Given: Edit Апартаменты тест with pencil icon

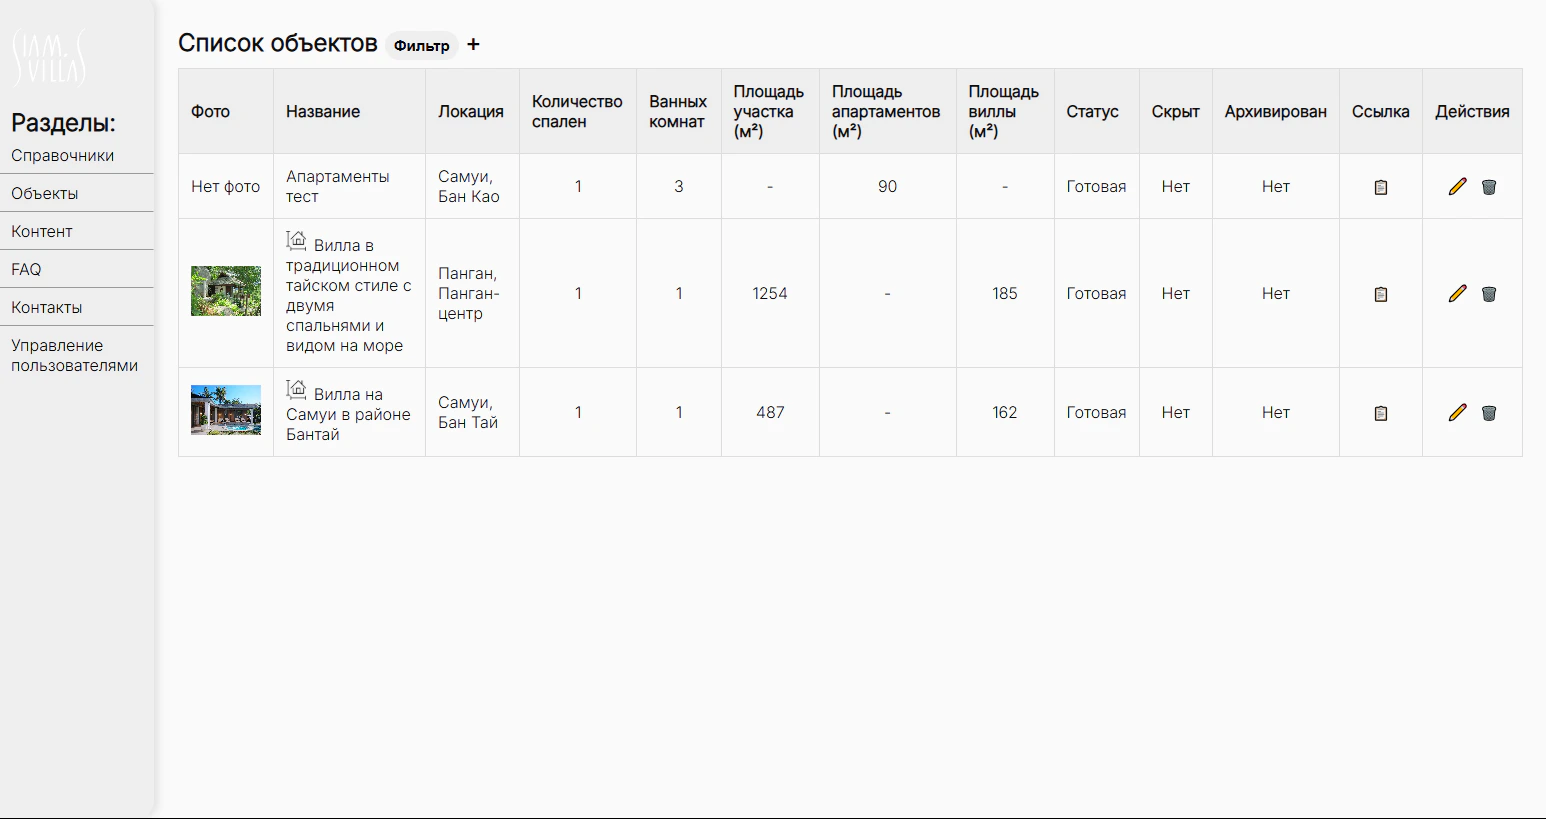Looking at the screenshot, I should 1458,186.
